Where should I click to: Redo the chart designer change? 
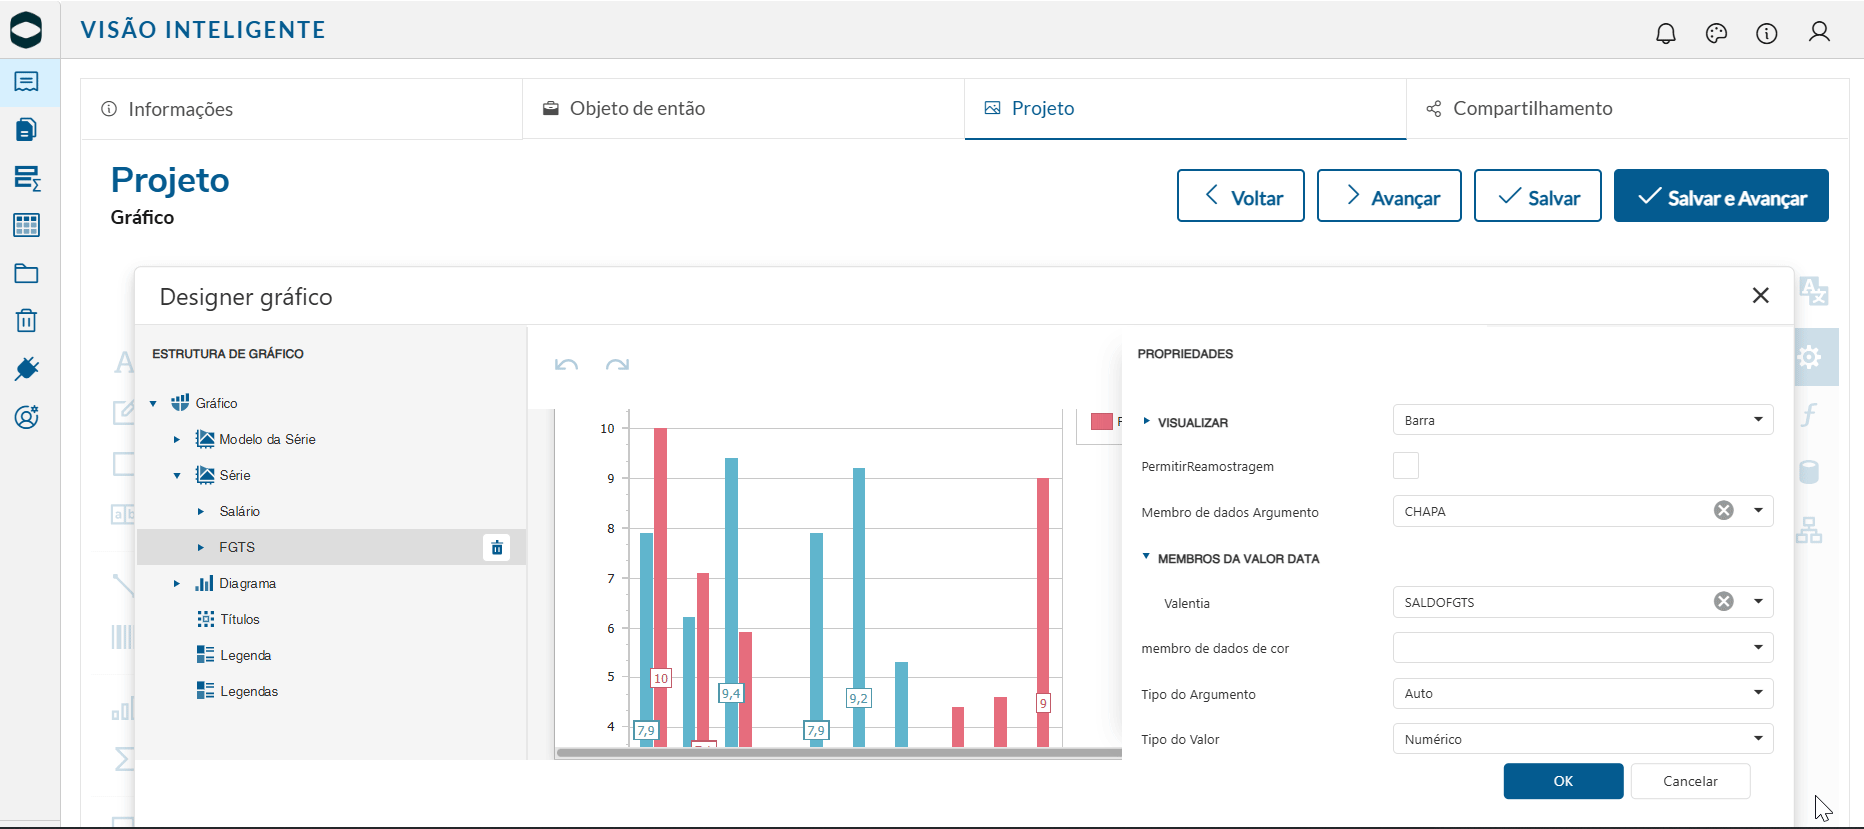click(x=617, y=364)
